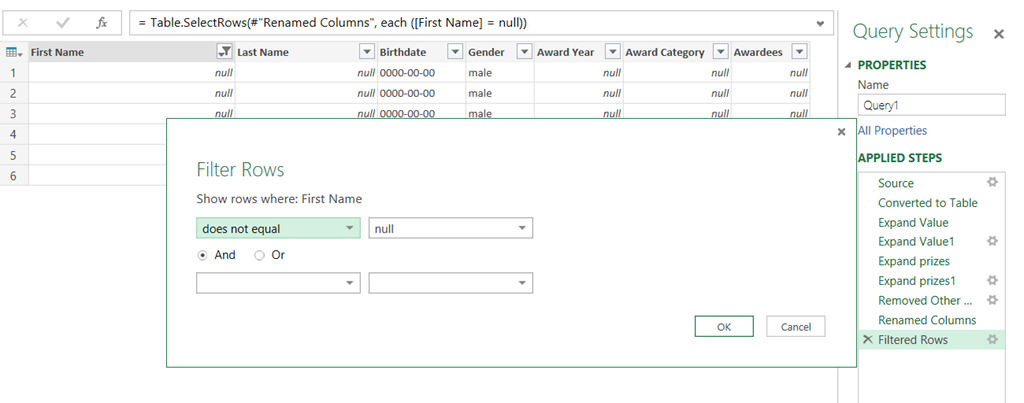
Task: Select the Or radio button
Action: coord(260,255)
